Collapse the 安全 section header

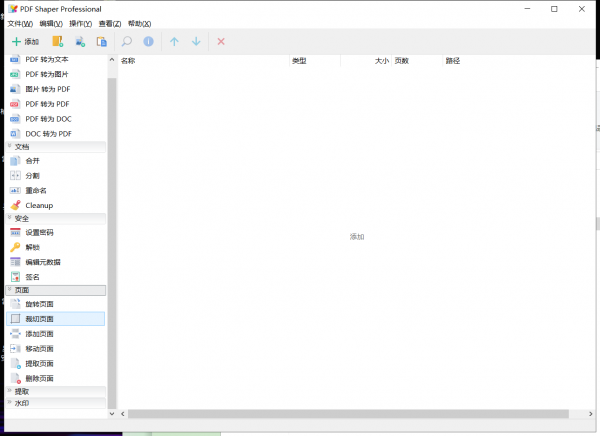[56, 219]
